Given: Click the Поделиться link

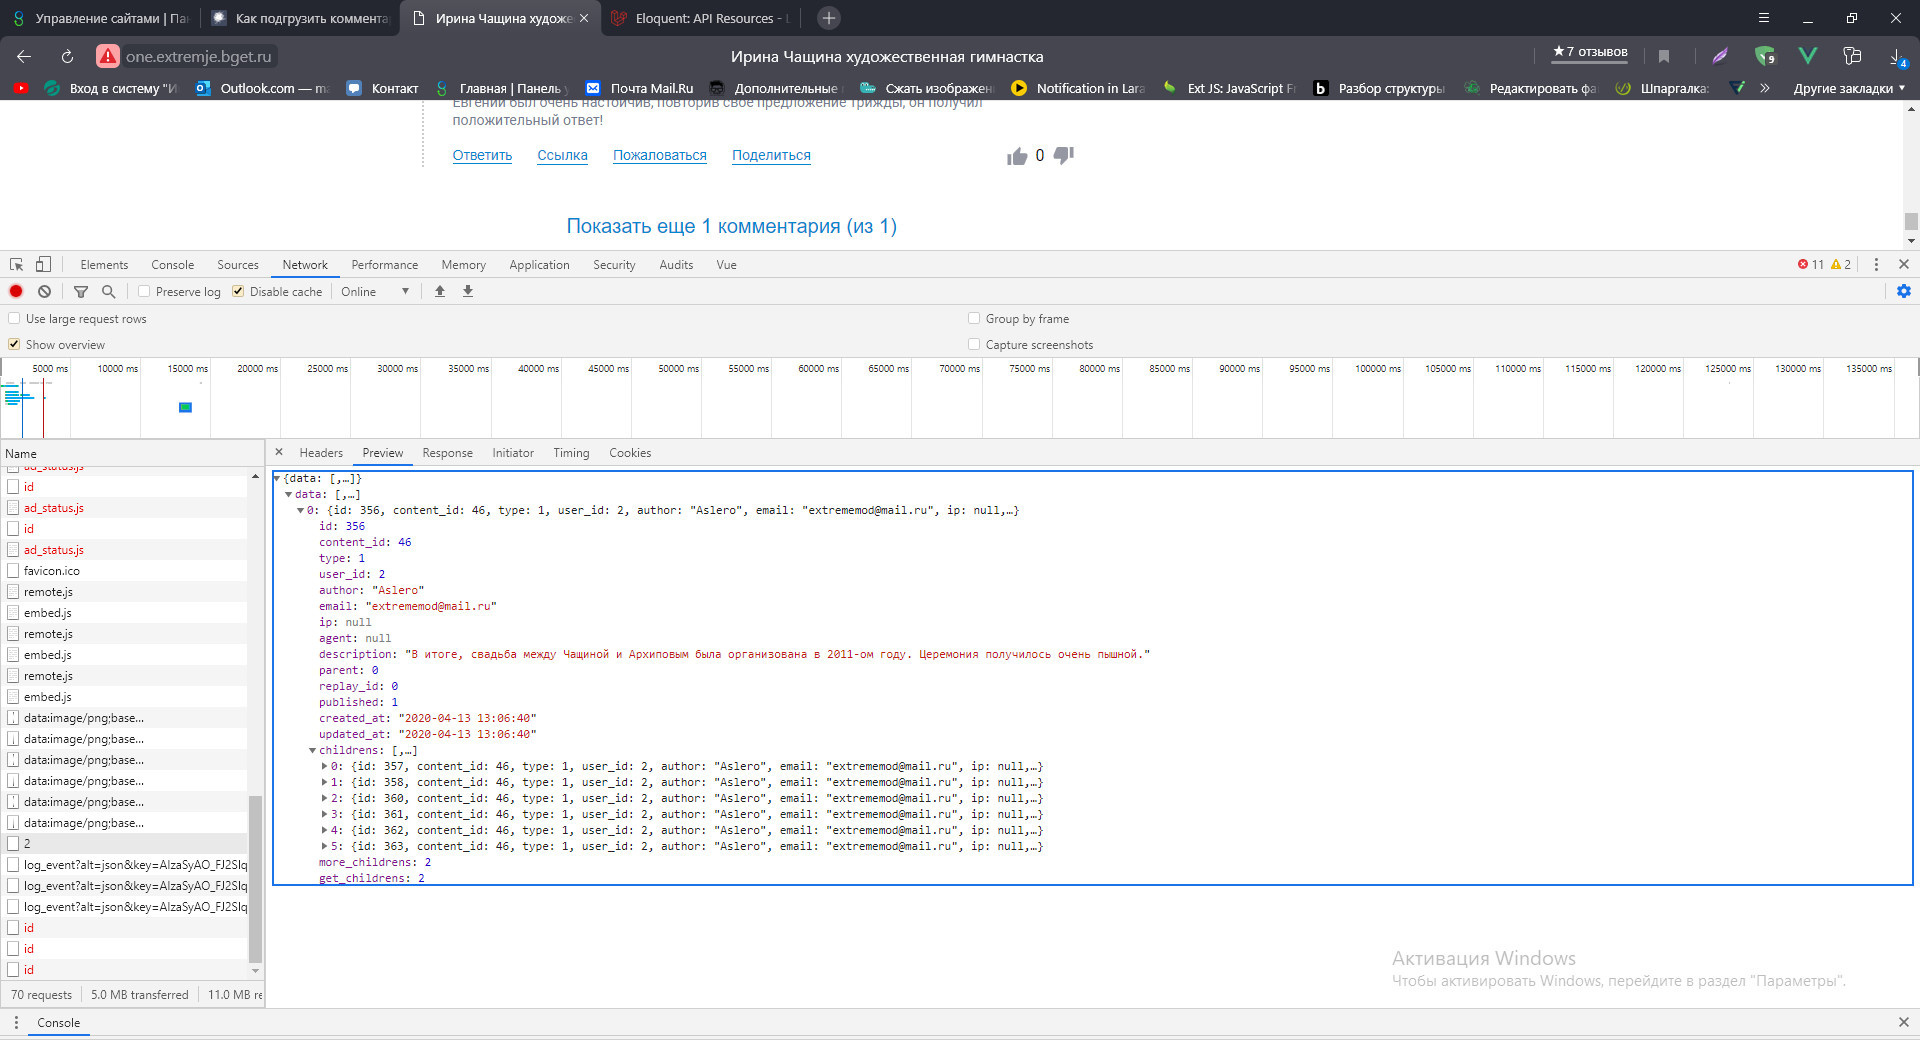Looking at the screenshot, I should point(771,155).
